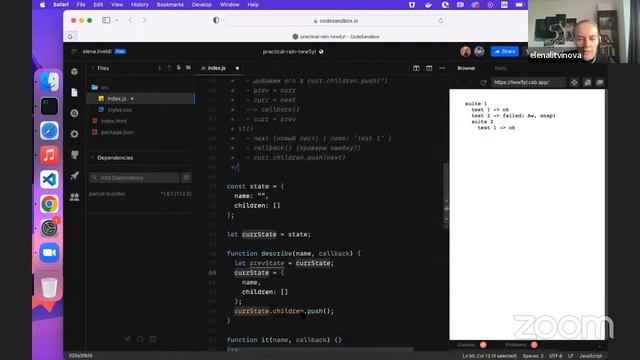This screenshot has width=640, height=360.
Task: Open the editor three-dots more menu
Action: tap(442, 68)
